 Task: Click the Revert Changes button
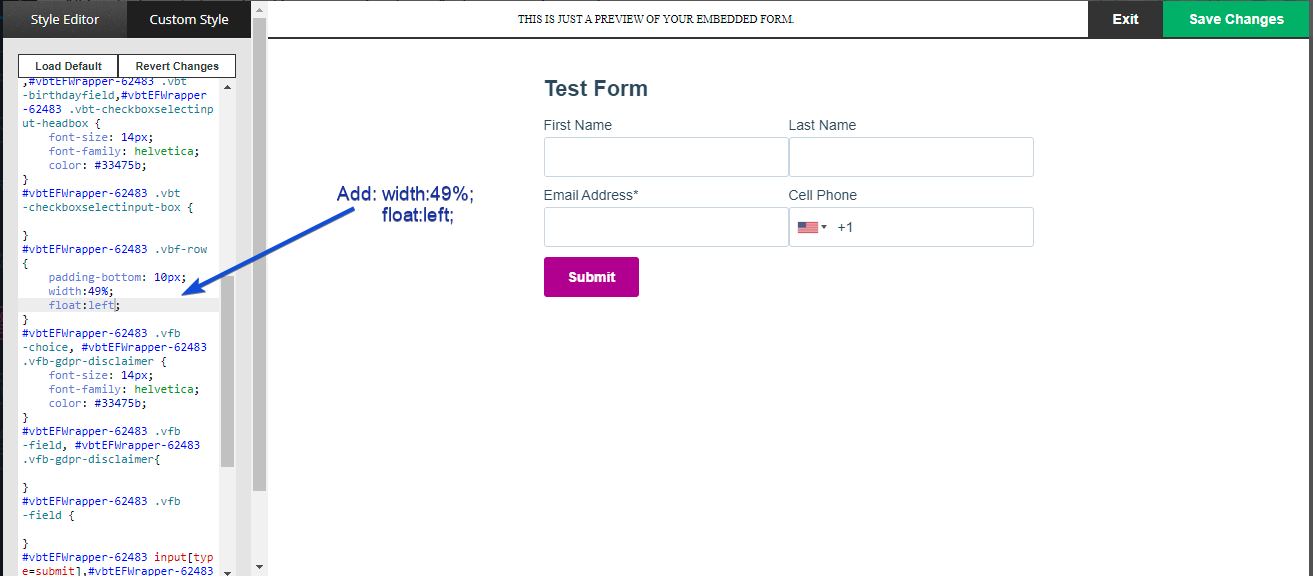(x=176, y=65)
